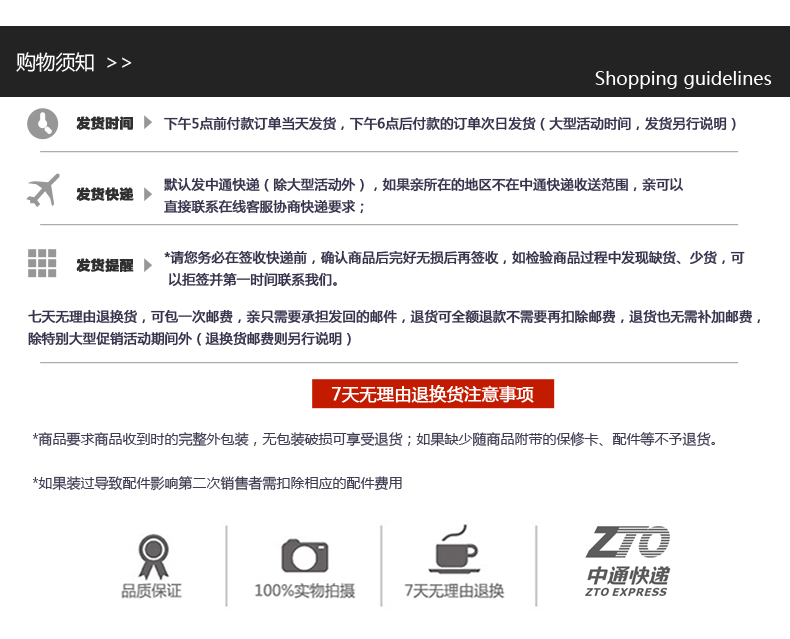
Task: Click the clock icon beside 发货时间
Action: pos(42,123)
